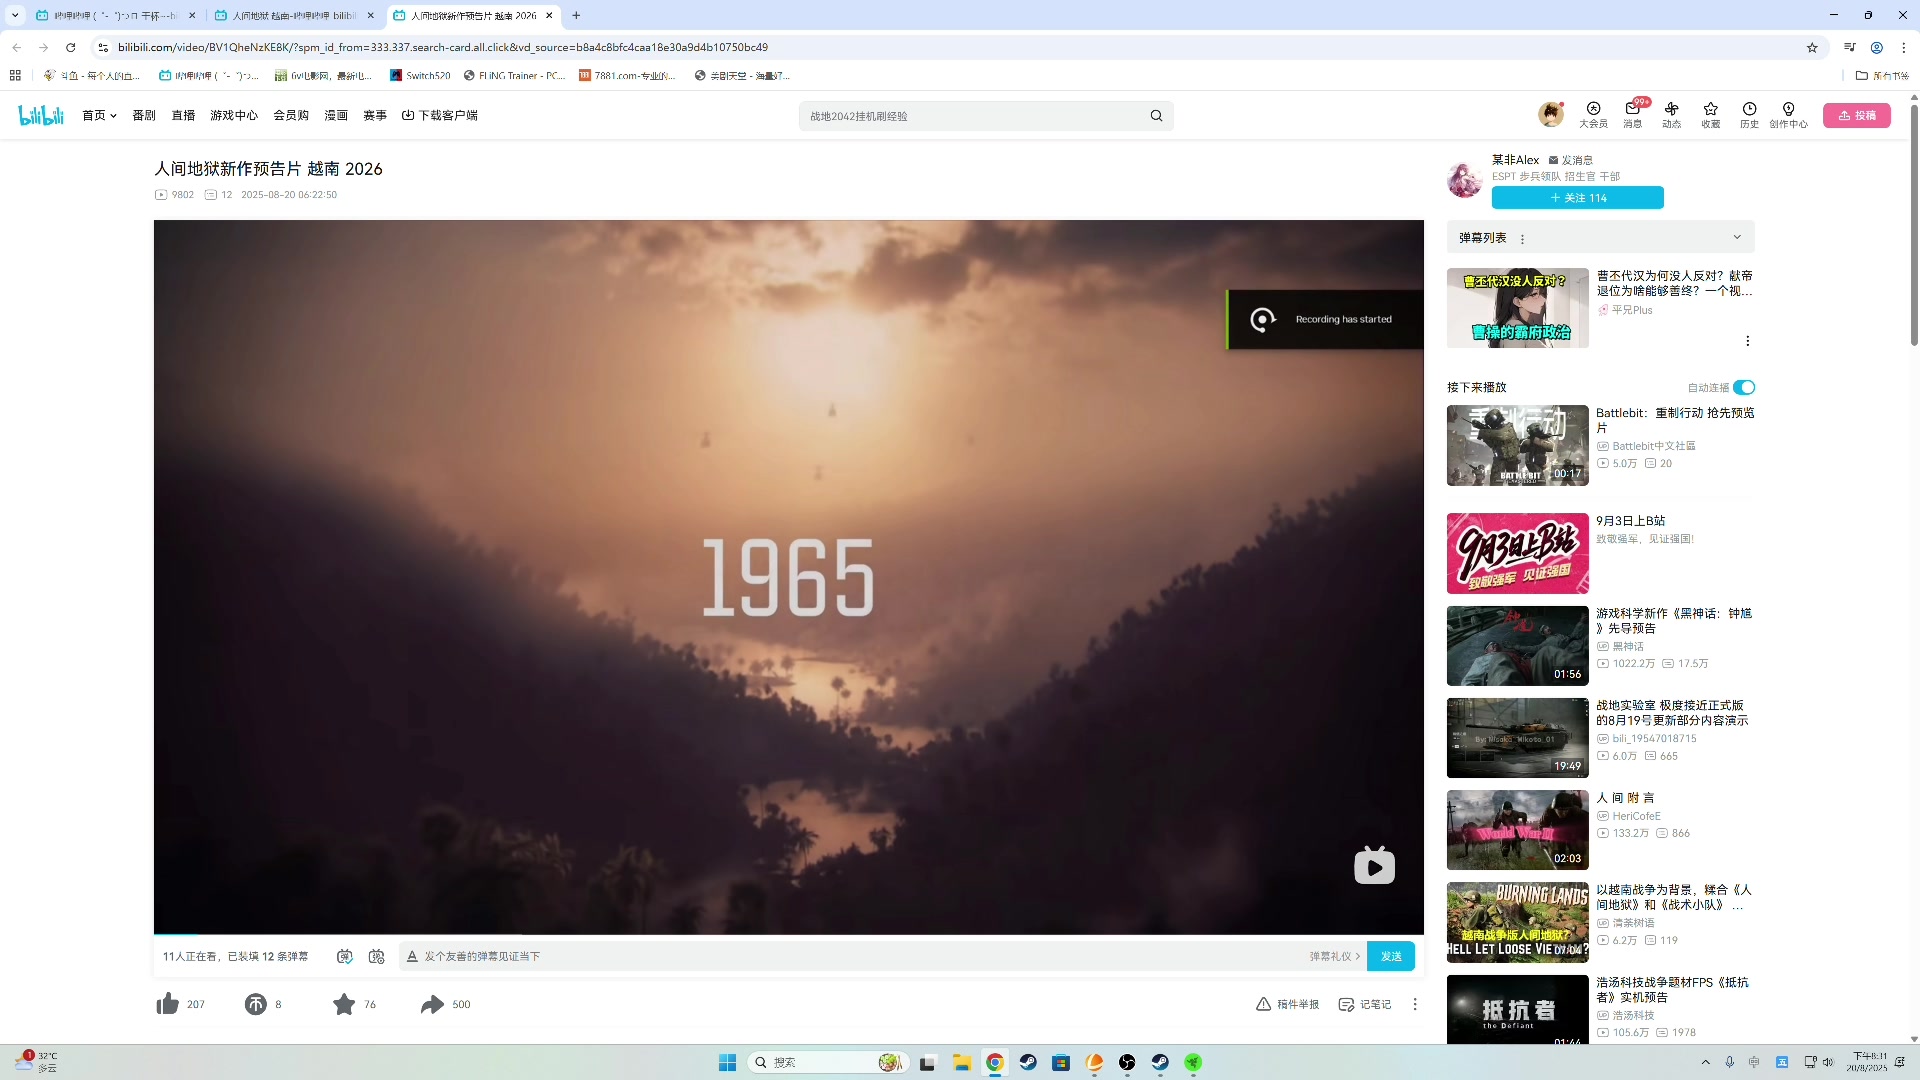Toggle danmaku display on or off
Screen dimensions: 1920x1080
[345, 957]
